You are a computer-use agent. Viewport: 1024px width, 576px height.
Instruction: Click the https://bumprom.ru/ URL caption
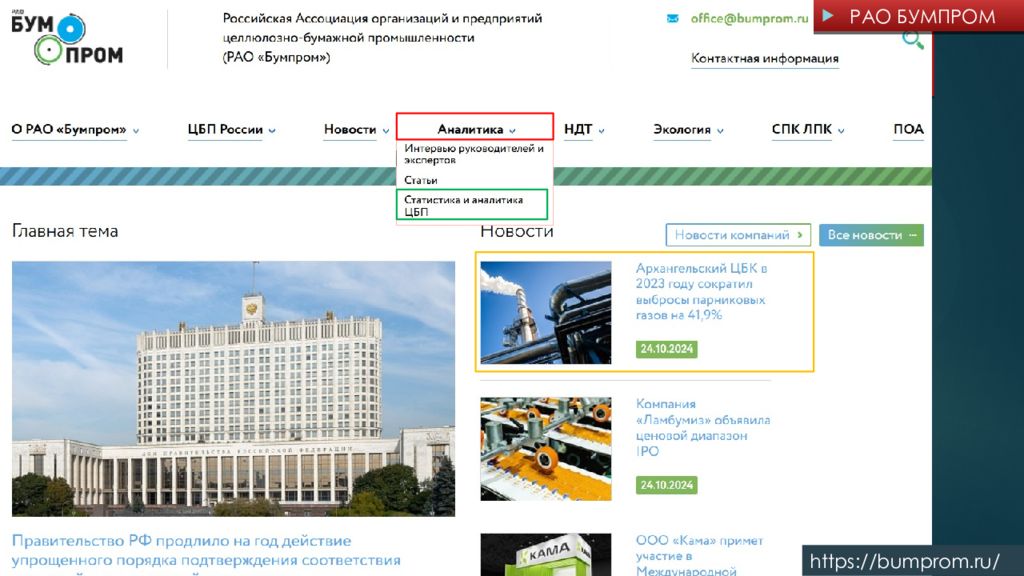pyautogui.click(x=904, y=561)
